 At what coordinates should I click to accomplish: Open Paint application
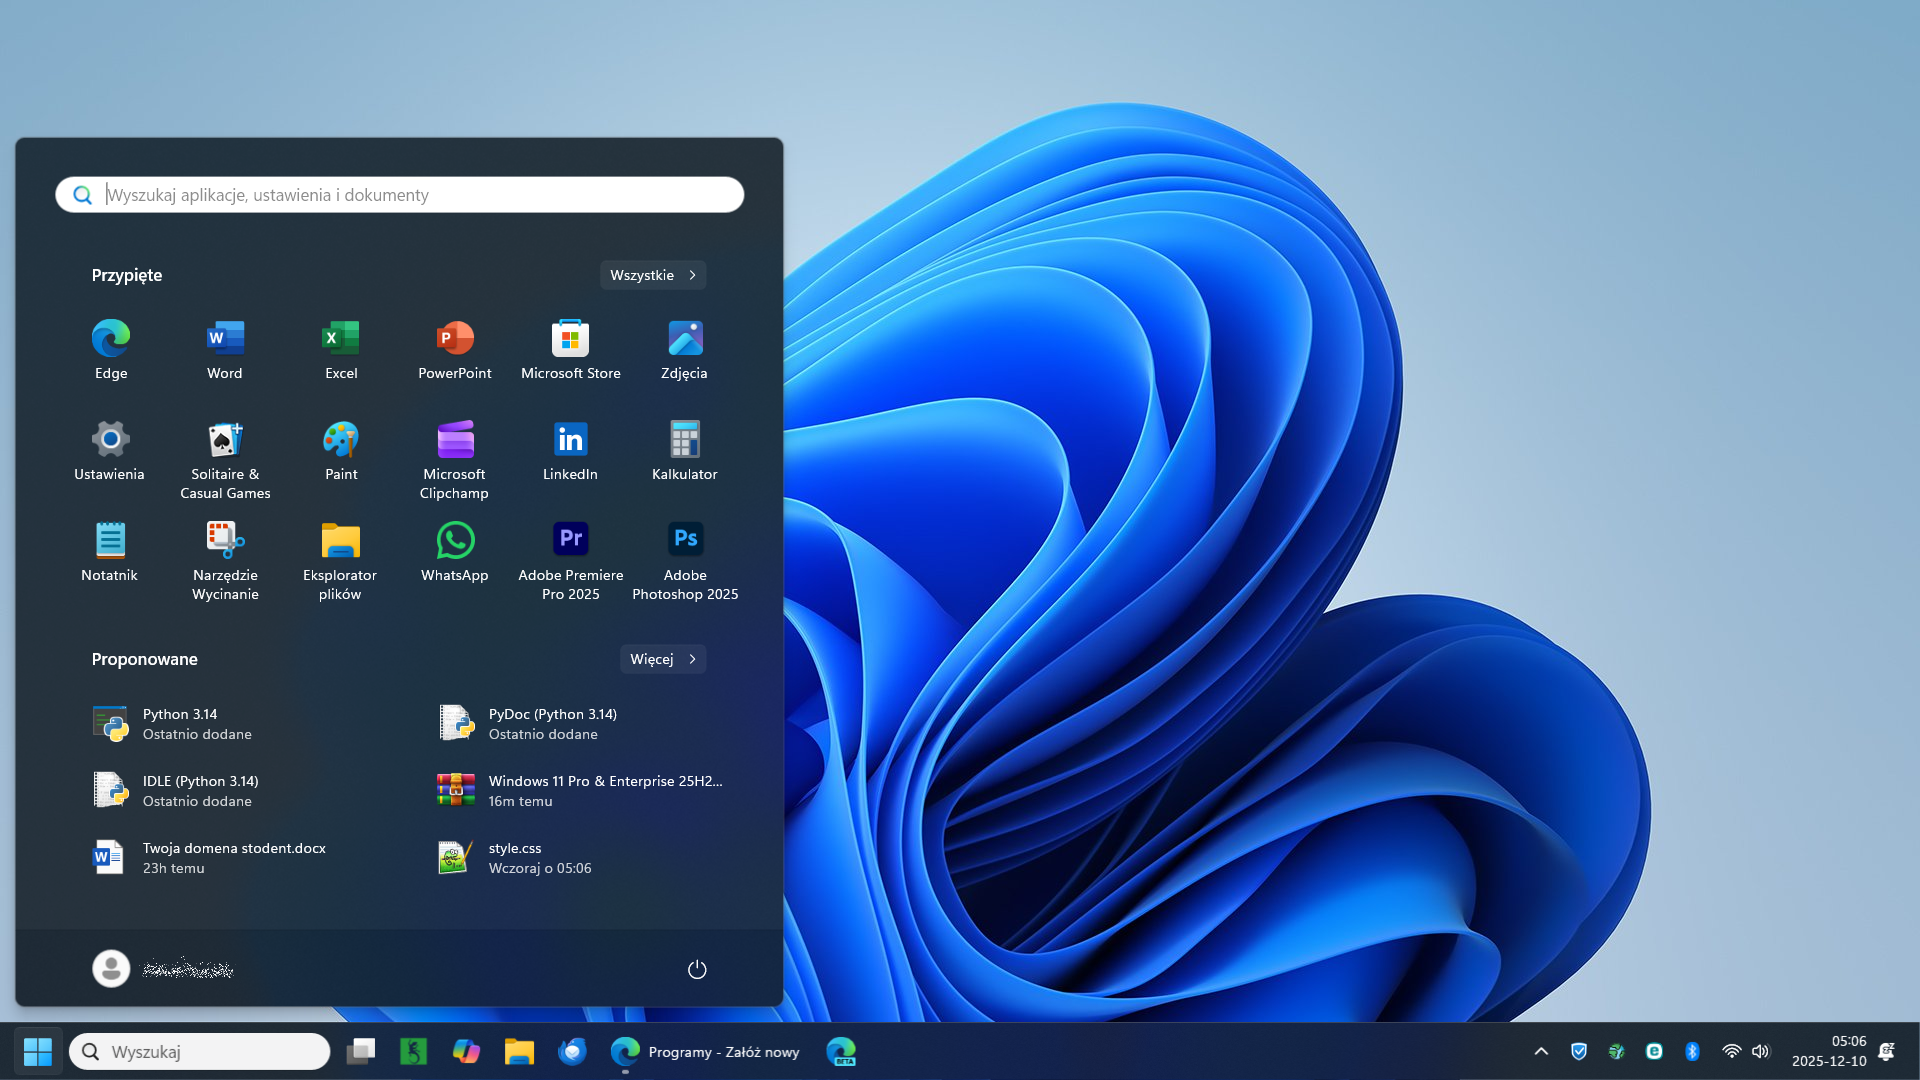coord(341,440)
